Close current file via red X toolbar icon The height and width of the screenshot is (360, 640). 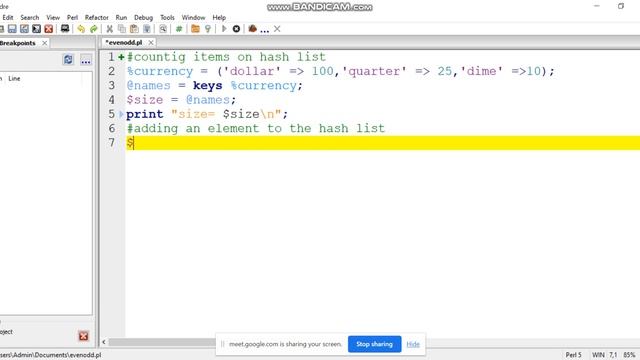click(x=49, y=29)
